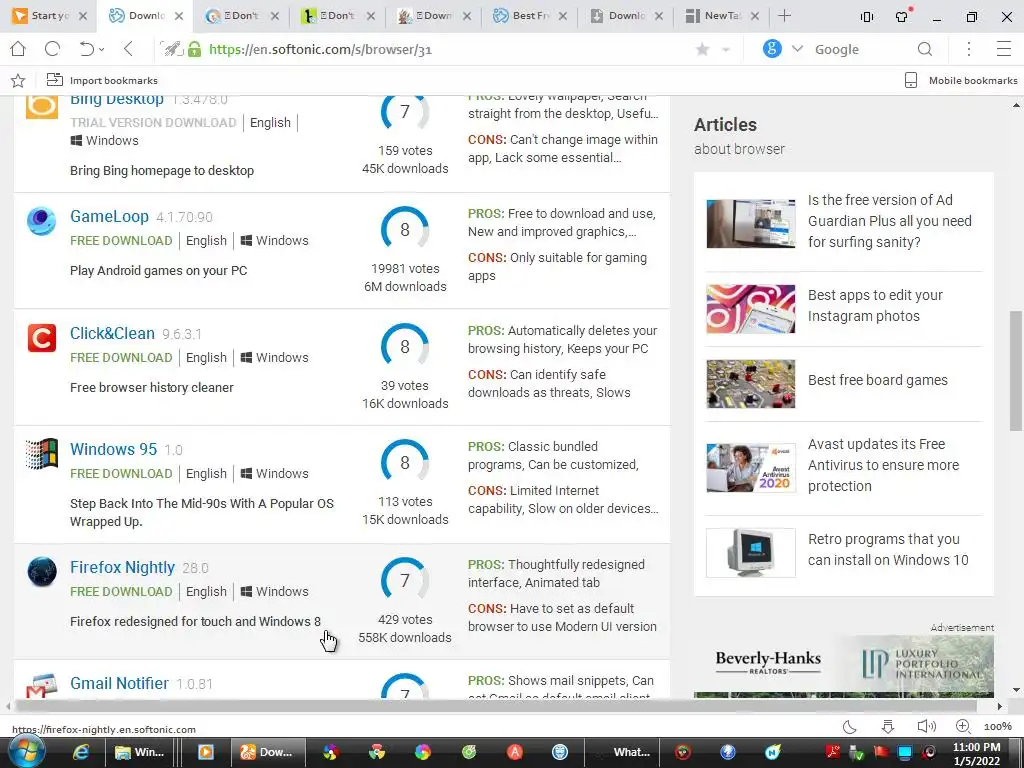The height and width of the screenshot is (768, 1024).
Task: Click Import bookmarks button
Action: (102, 80)
